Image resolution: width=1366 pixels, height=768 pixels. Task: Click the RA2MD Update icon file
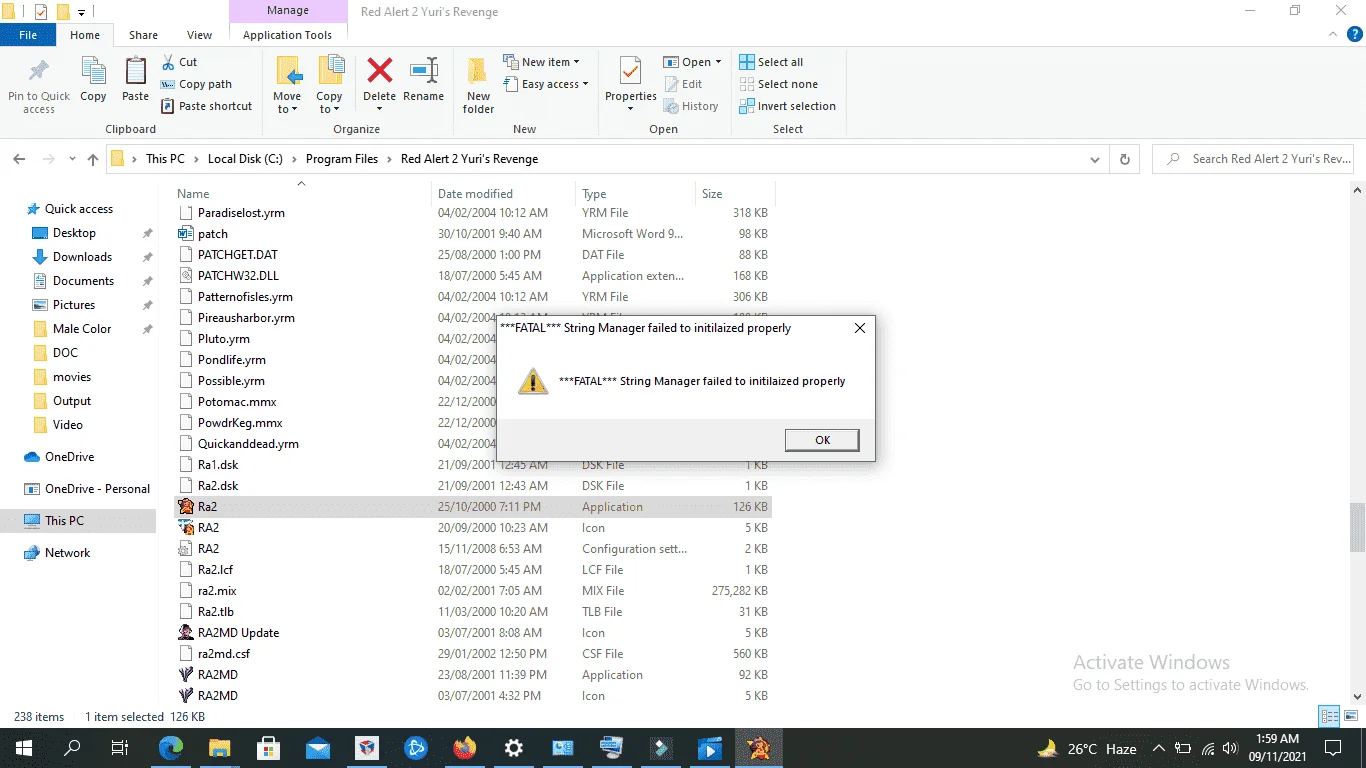coord(186,633)
